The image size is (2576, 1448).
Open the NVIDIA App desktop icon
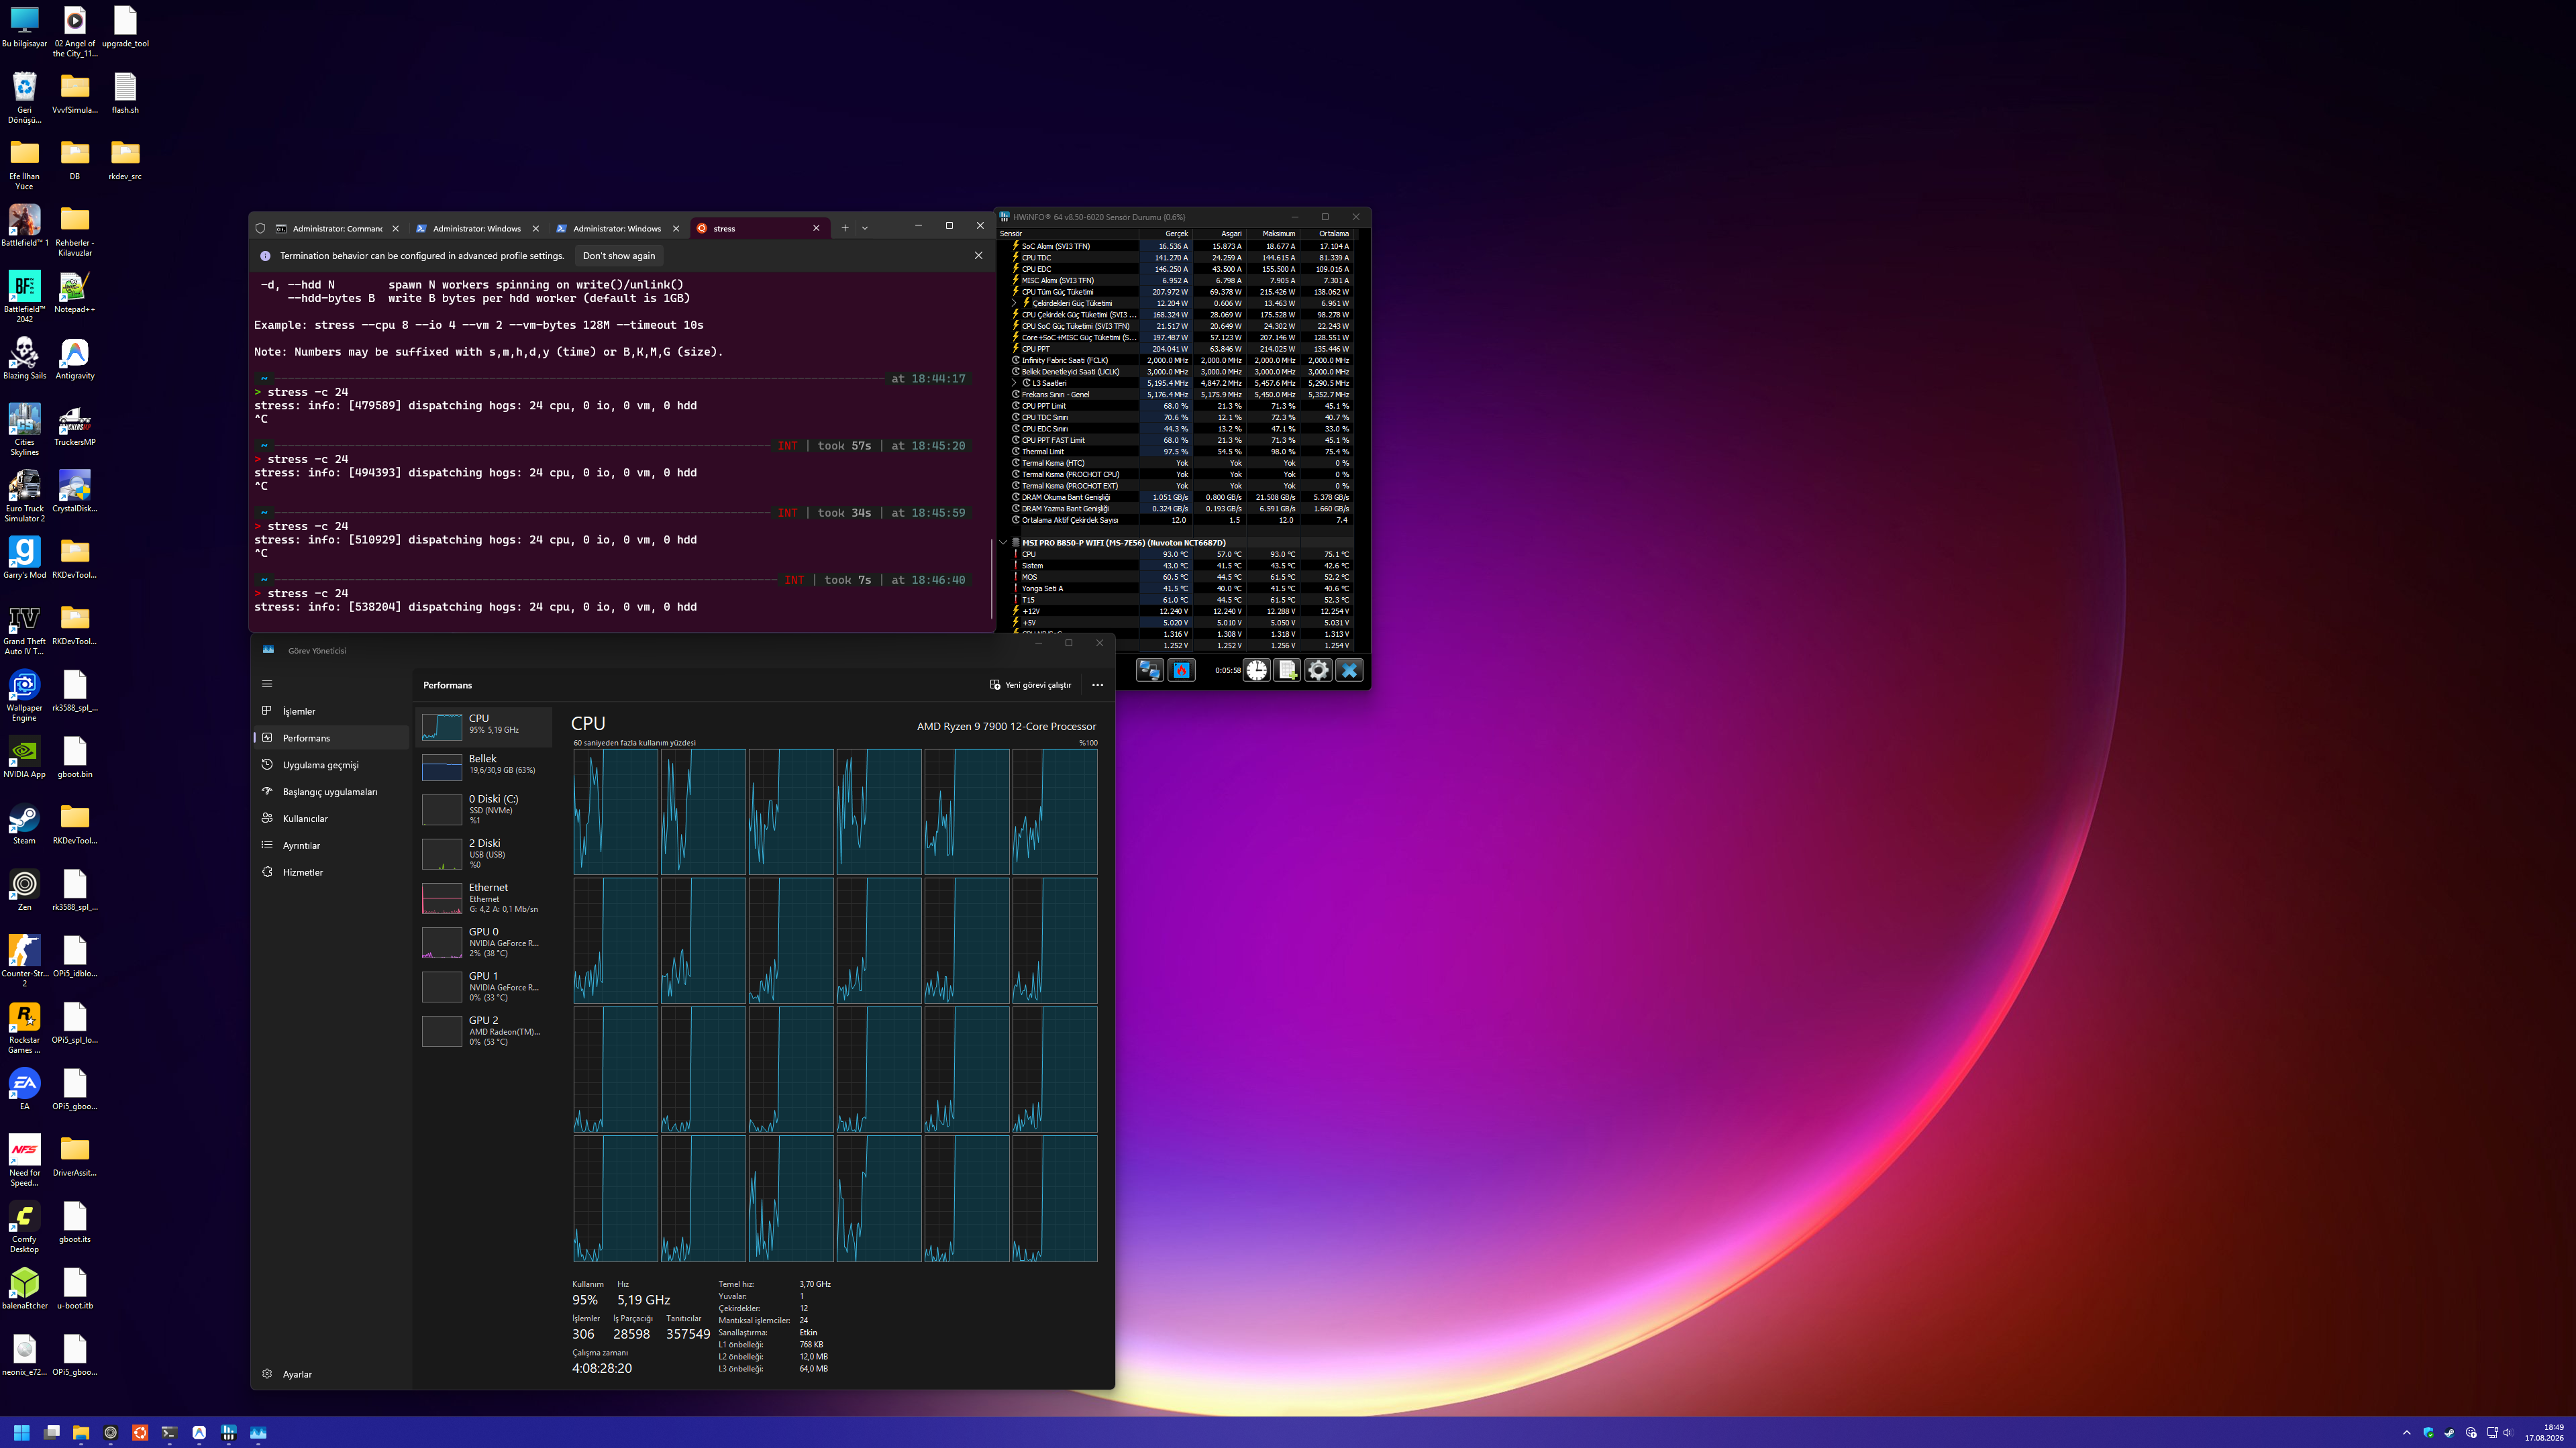pos(24,757)
